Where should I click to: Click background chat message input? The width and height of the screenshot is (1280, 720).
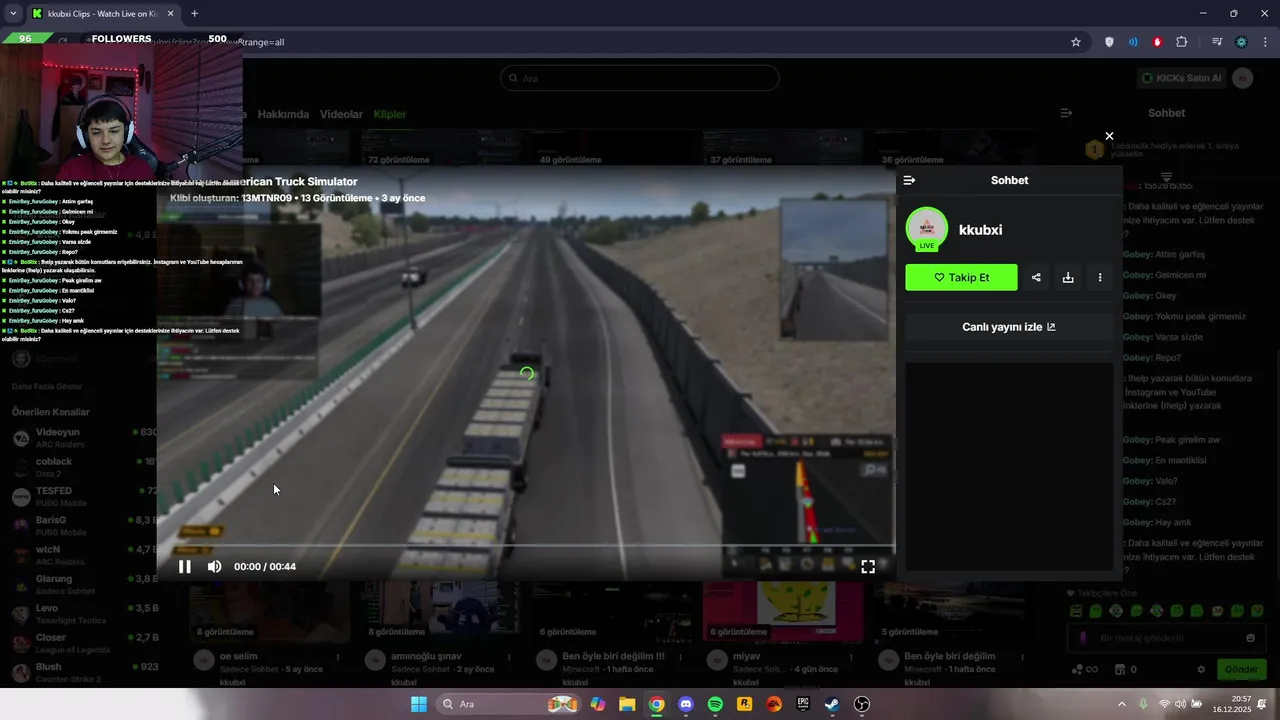1166,638
